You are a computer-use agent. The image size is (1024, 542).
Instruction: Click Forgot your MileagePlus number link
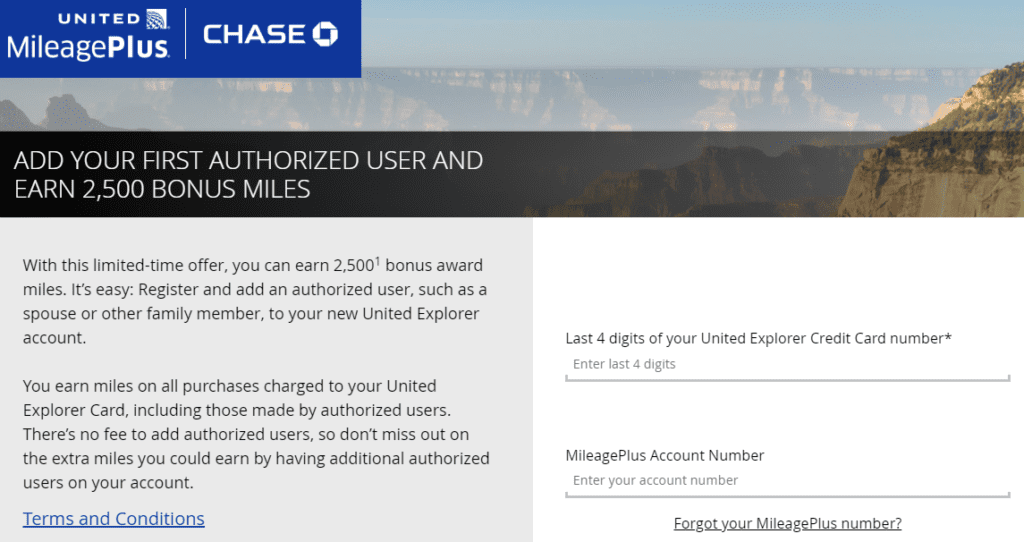click(x=787, y=523)
